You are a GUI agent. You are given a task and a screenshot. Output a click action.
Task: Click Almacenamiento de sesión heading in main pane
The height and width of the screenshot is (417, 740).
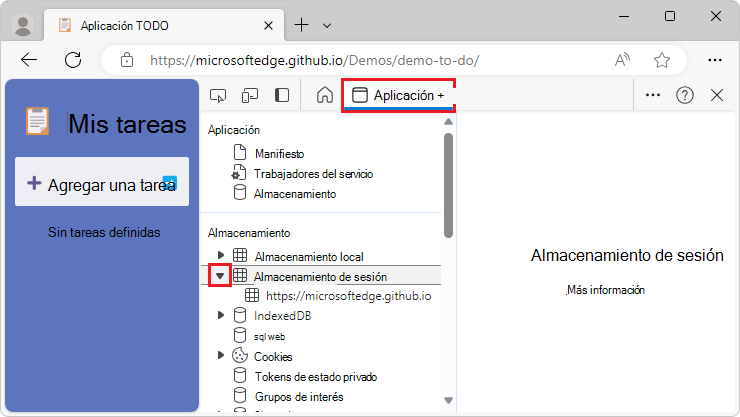point(627,255)
